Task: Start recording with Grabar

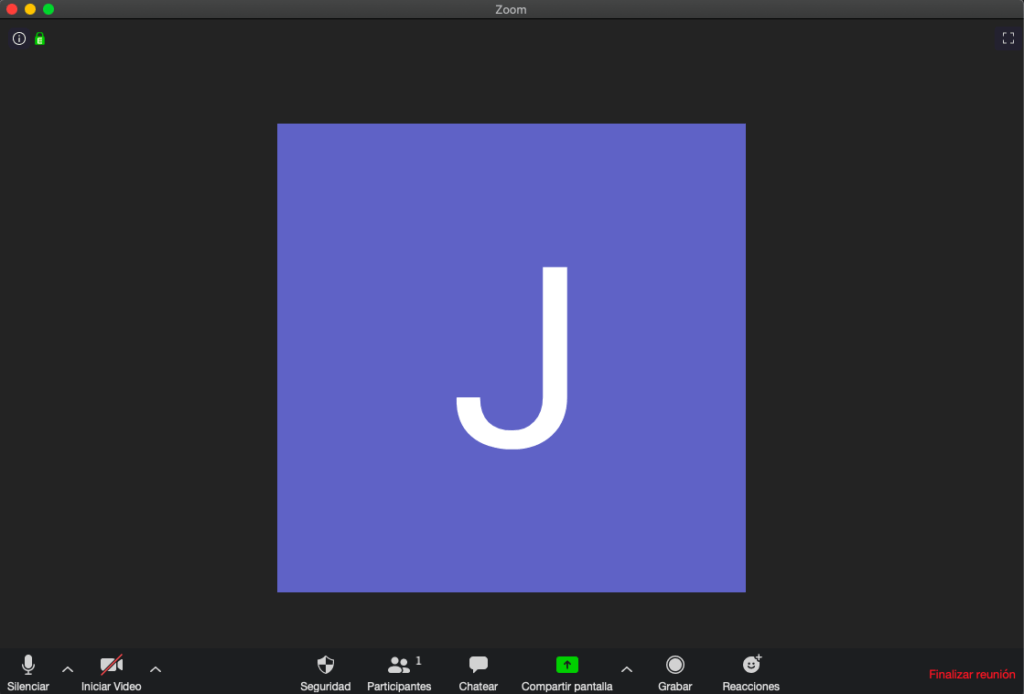Action: (x=675, y=671)
